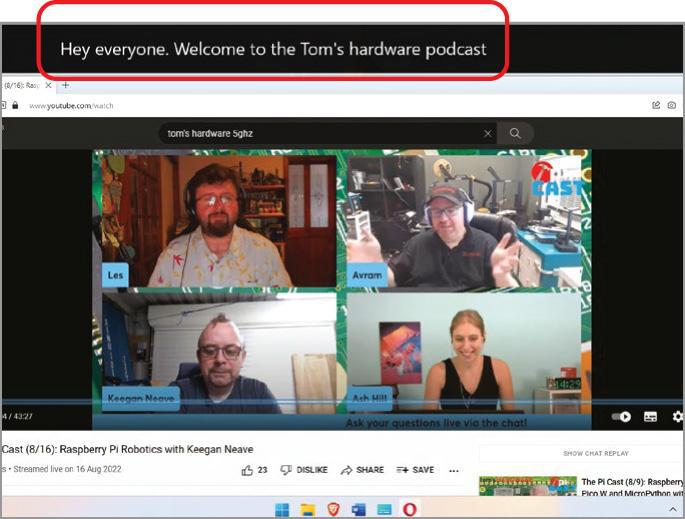Click the SHARE button under video
Viewport: 685px width, 519px height.
tap(362, 470)
